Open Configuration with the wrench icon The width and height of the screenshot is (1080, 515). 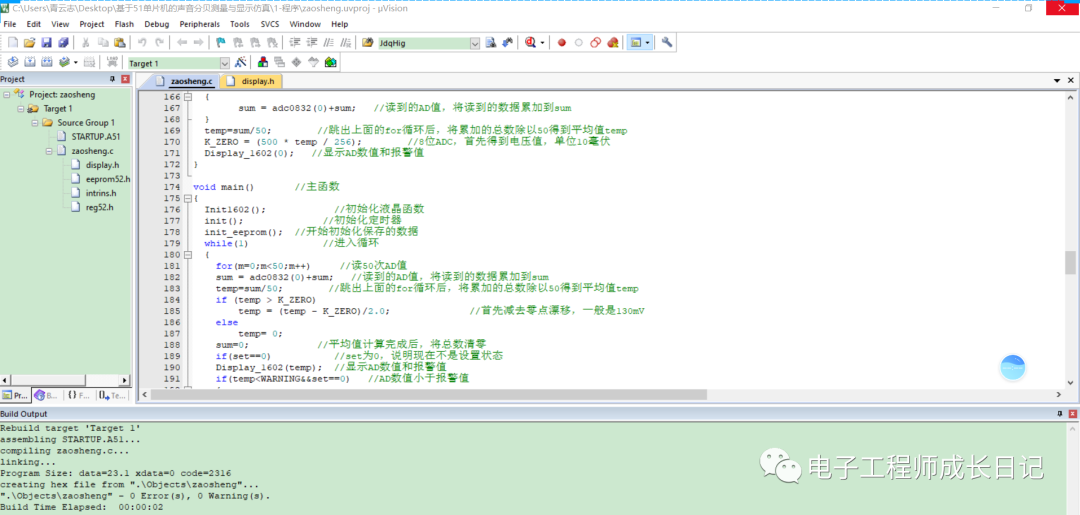667,42
